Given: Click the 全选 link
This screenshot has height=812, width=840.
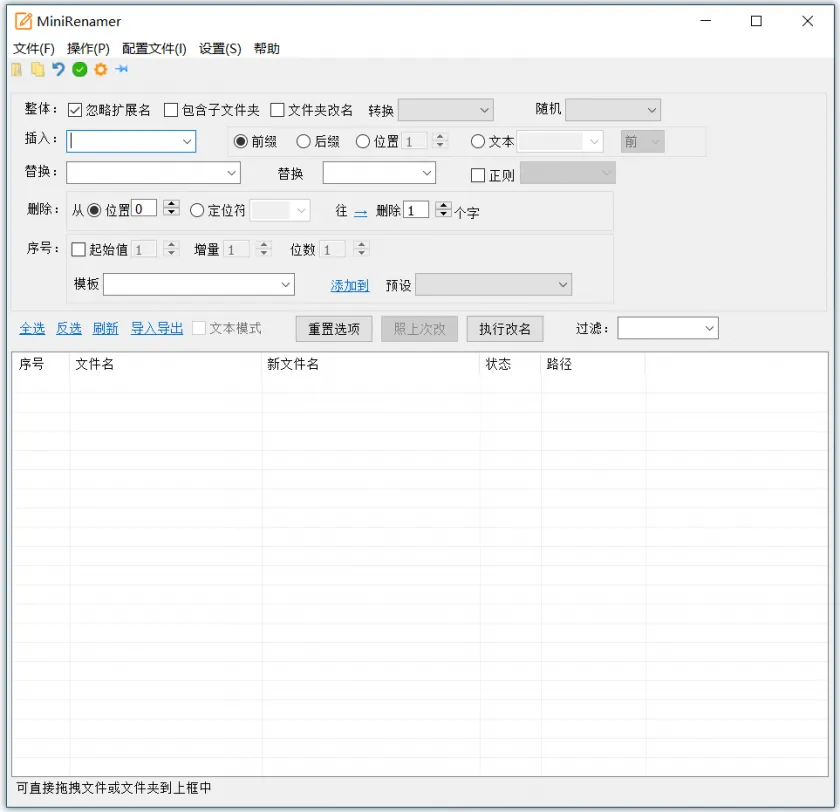Looking at the screenshot, I should point(32,328).
